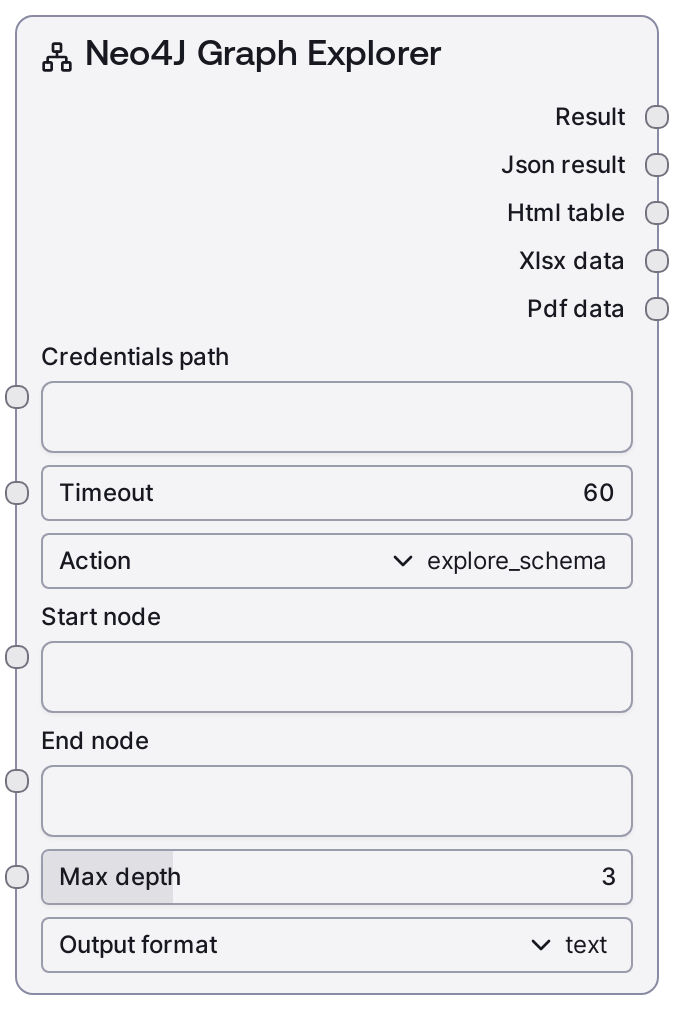Click the Timeout input socket

coord(17,493)
